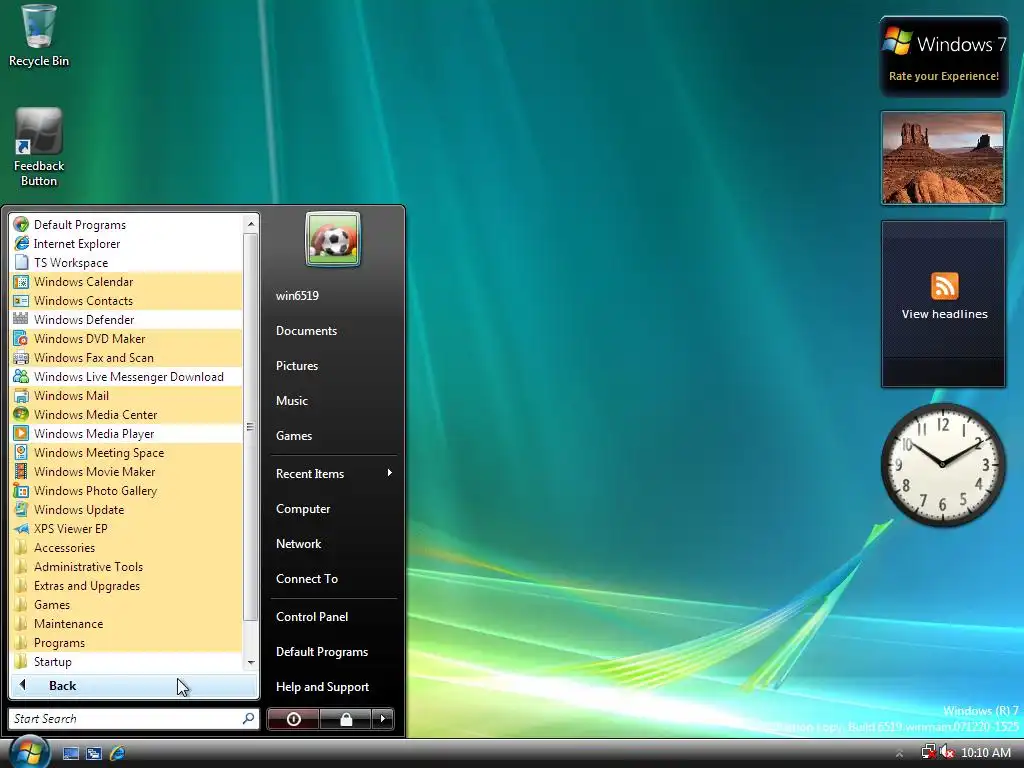The width and height of the screenshot is (1024, 768).
Task: Click the 10:10 AM taskbar clock
Action: tap(985, 753)
